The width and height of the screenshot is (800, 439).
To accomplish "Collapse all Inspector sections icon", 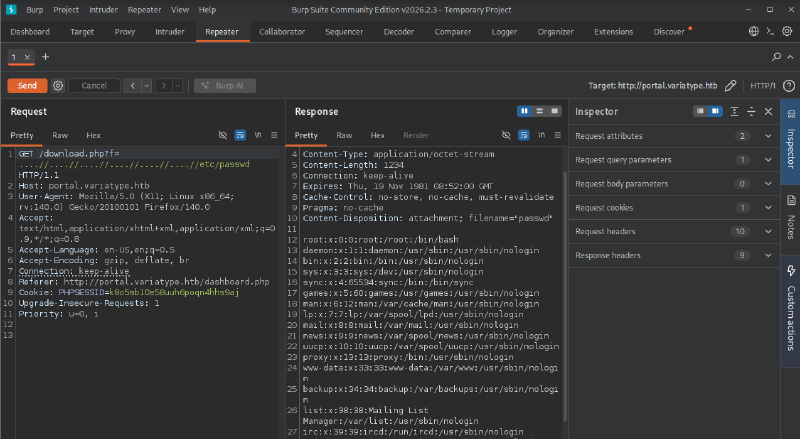I will (x=751, y=111).
